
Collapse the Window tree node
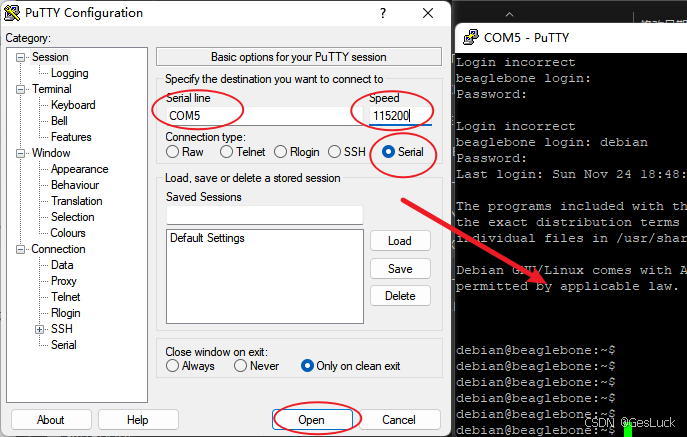pyautogui.click(x=20, y=153)
